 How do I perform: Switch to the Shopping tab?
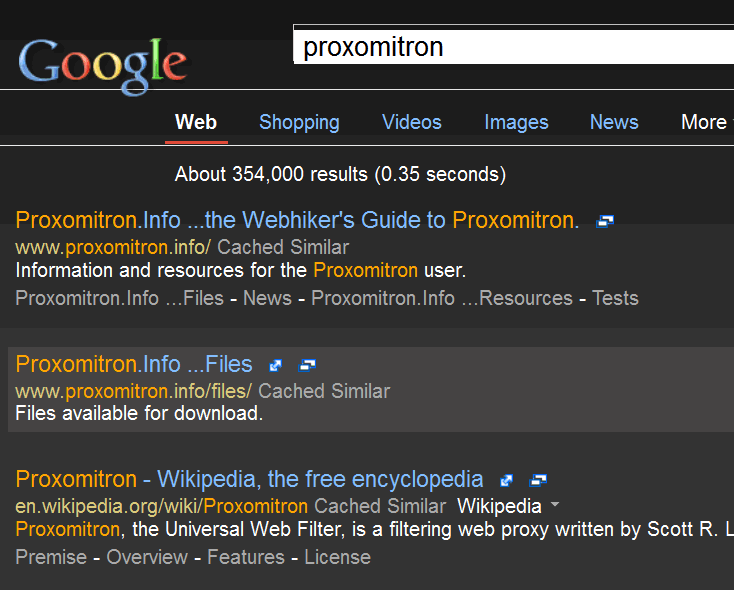point(299,122)
